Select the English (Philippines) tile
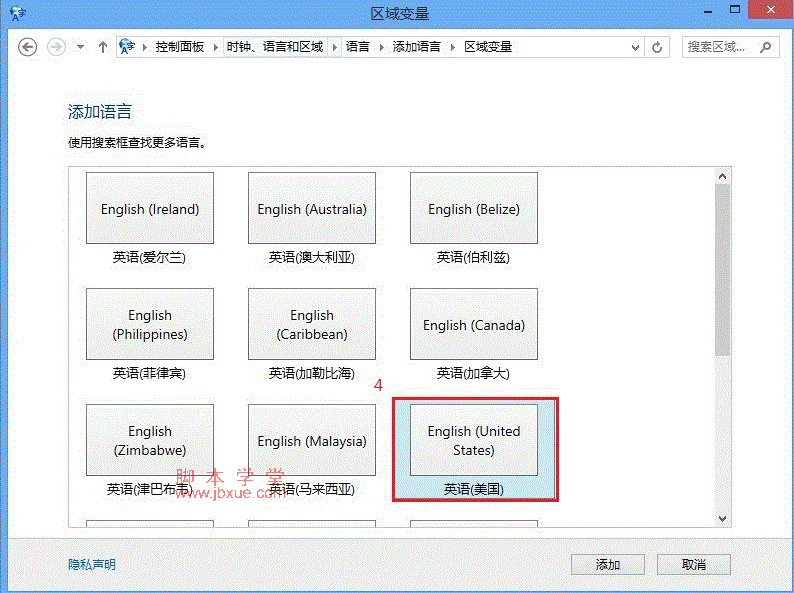This screenshot has height=593, width=794. click(150, 324)
